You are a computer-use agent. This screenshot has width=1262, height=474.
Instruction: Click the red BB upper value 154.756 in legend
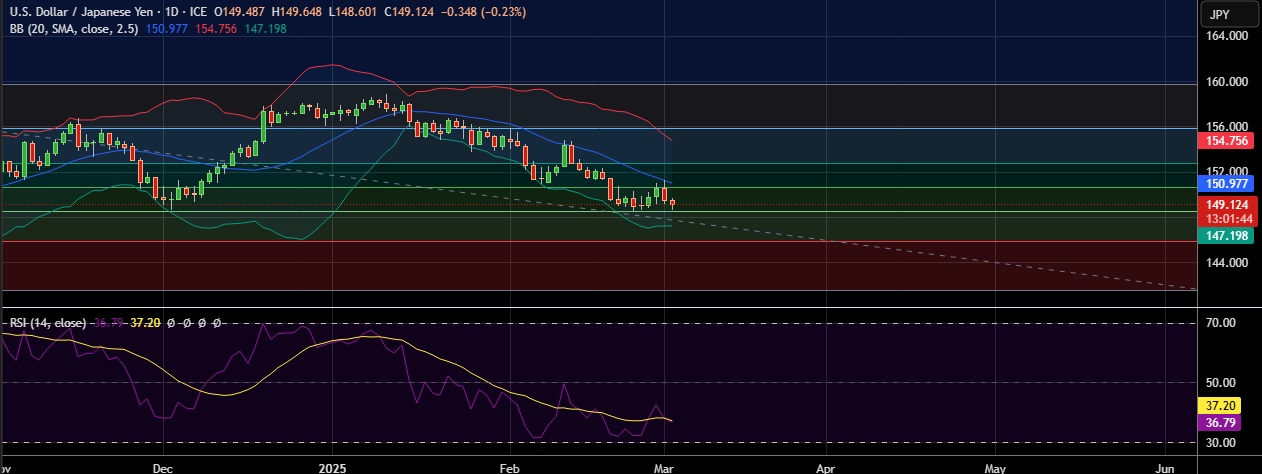[217, 28]
